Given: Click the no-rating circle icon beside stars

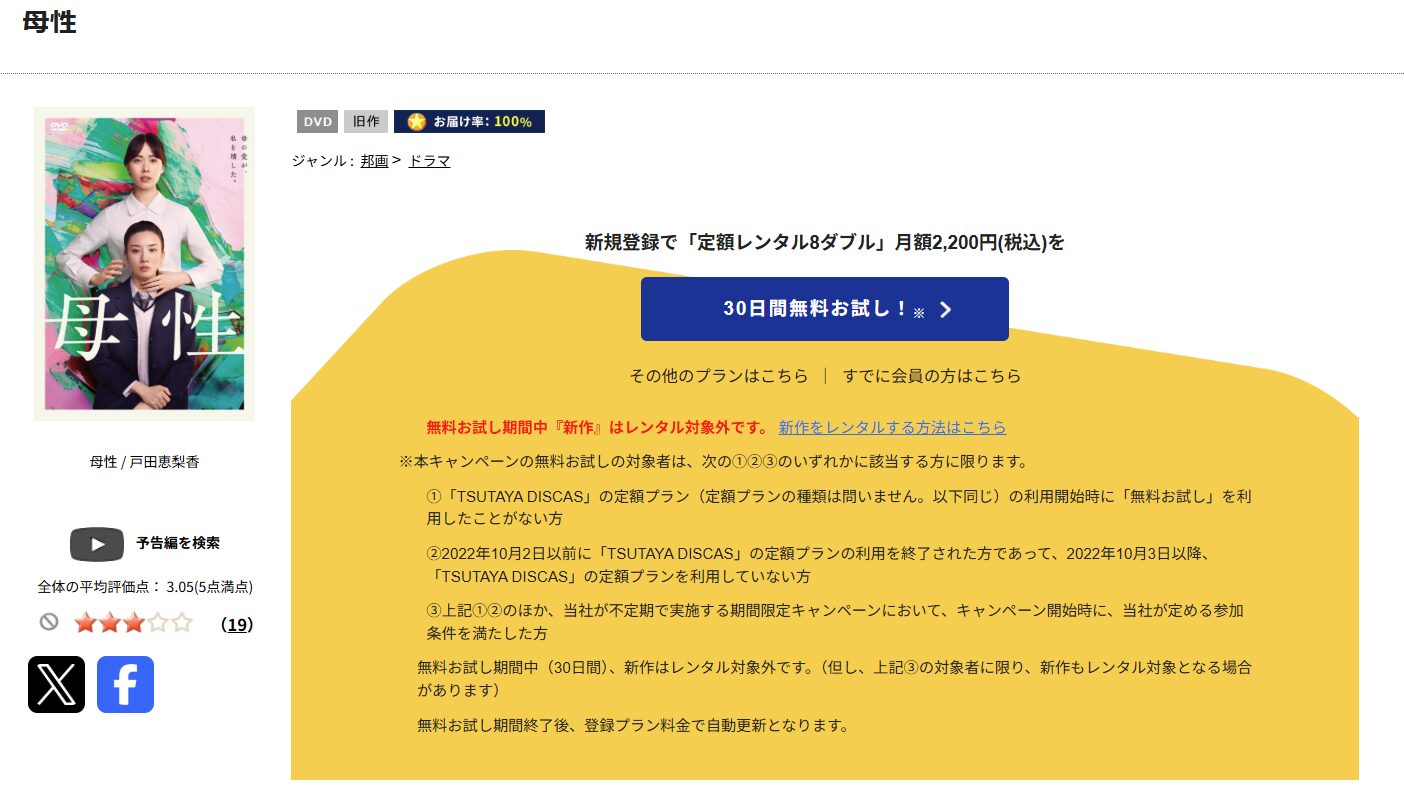Looking at the screenshot, I should click(49, 622).
